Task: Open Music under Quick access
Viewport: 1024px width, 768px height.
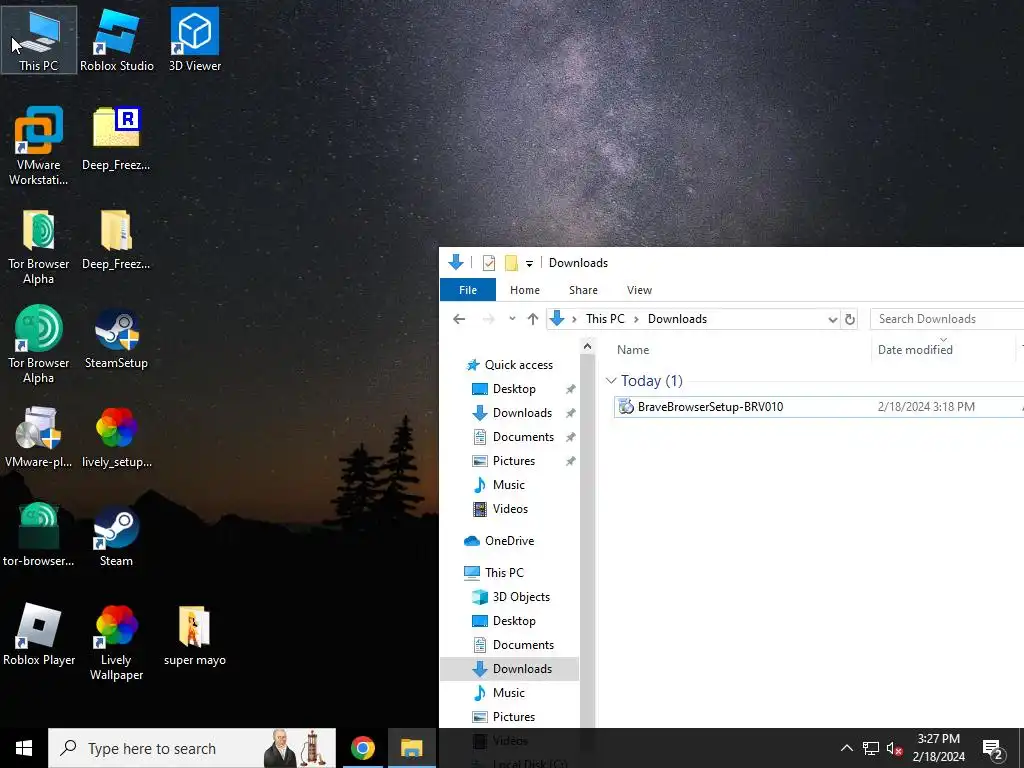Action: pyautogui.click(x=509, y=485)
